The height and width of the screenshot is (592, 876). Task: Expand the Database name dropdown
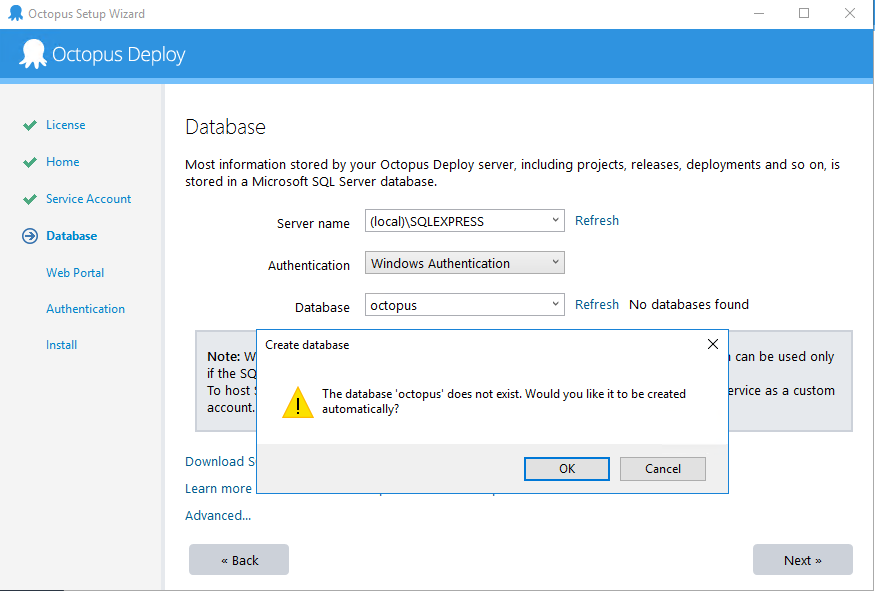(x=556, y=305)
